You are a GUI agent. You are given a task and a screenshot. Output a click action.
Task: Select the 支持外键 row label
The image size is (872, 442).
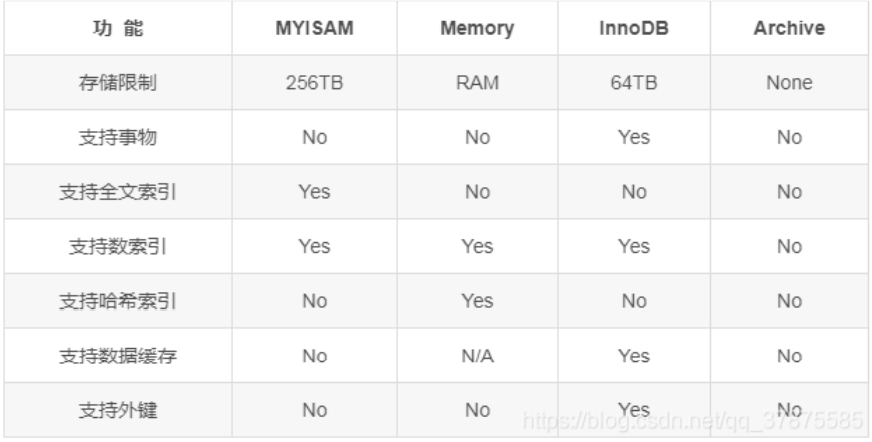(118, 410)
